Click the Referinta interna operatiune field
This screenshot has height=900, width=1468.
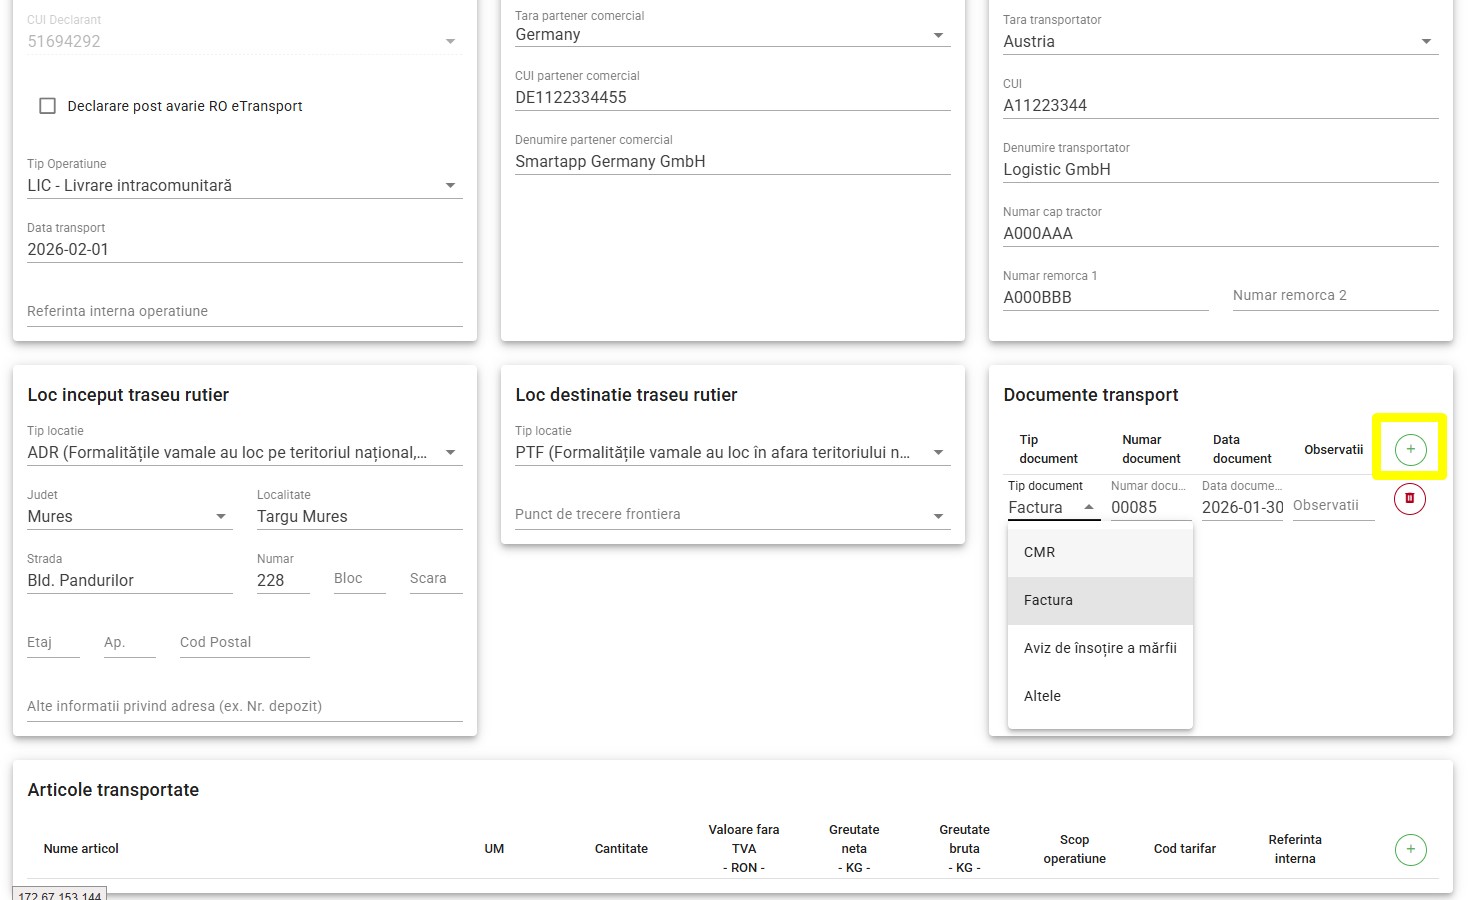(x=244, y=312)
